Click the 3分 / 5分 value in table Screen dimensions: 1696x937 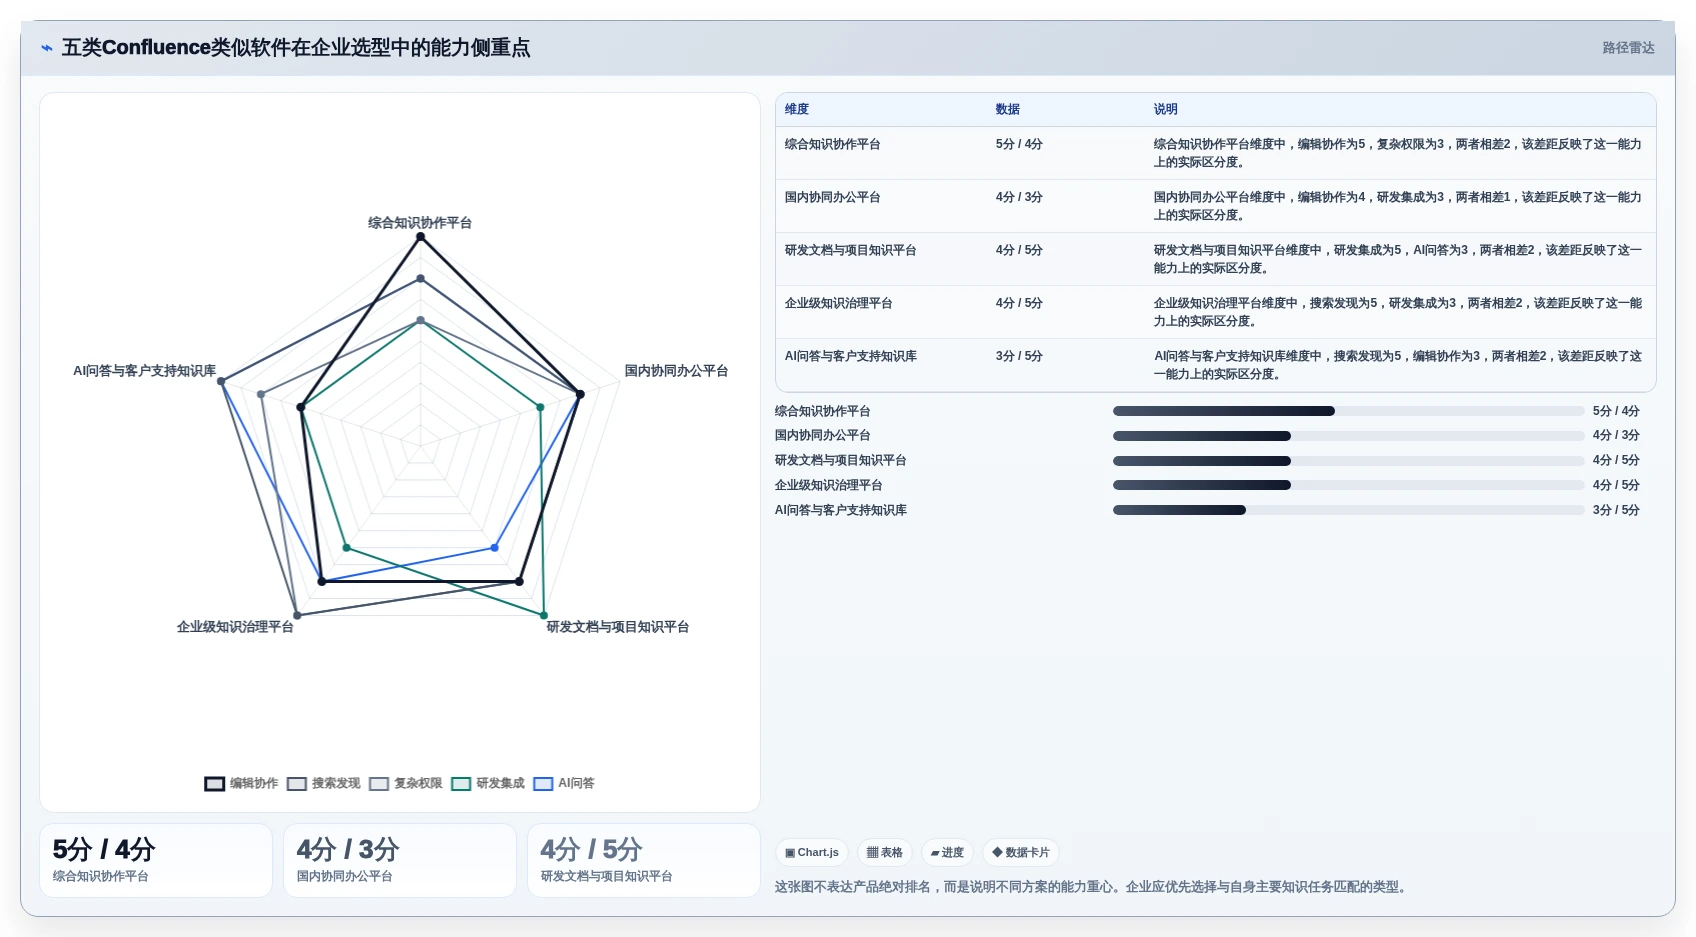[1019, 357]
